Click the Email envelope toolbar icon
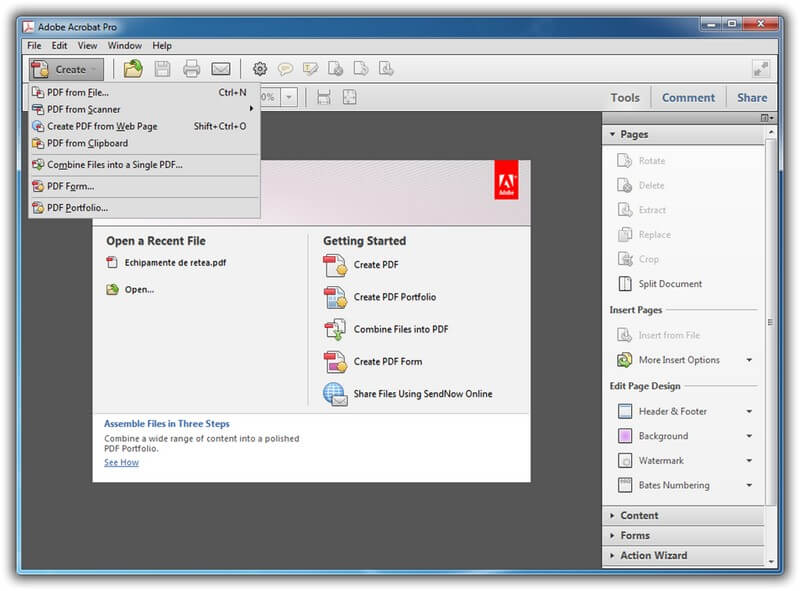Image resolution: width=800 pixels, height=591 pixels. tap(221, 69)
